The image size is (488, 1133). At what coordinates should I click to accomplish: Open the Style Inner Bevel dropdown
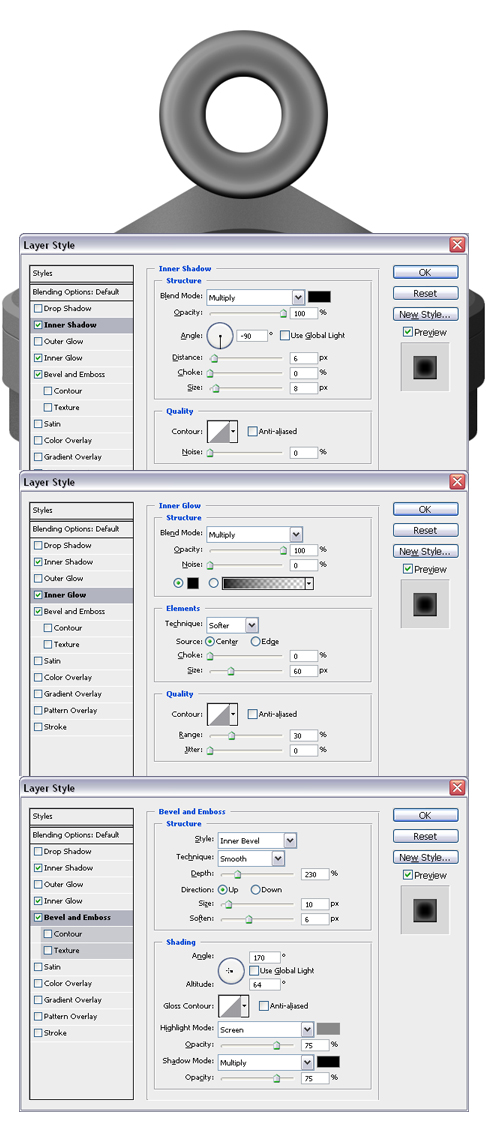coord(257,841)
